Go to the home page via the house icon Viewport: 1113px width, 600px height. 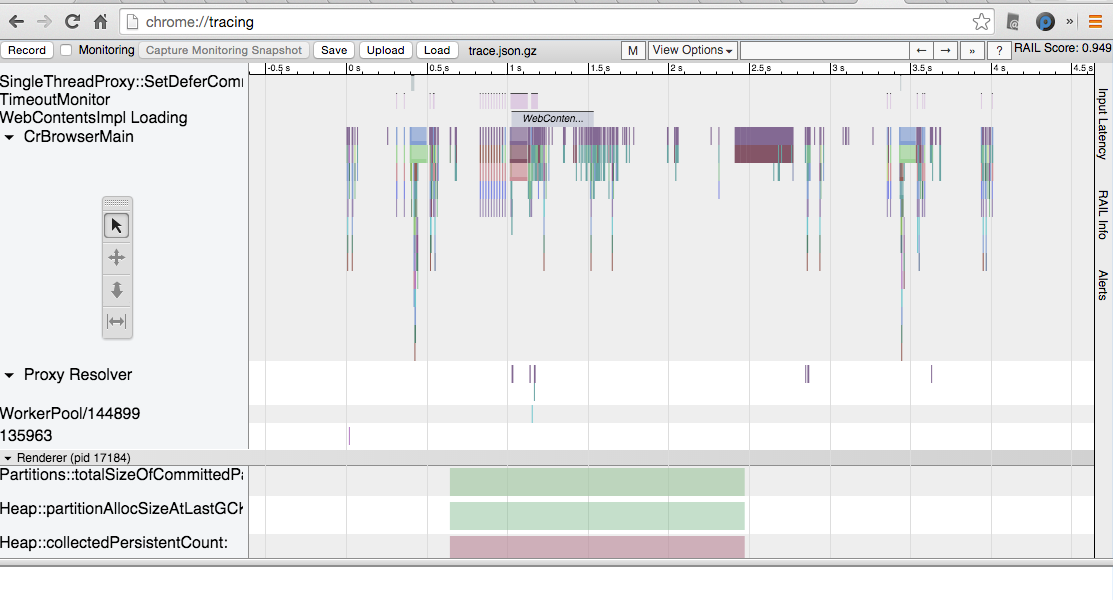(100, 21)
